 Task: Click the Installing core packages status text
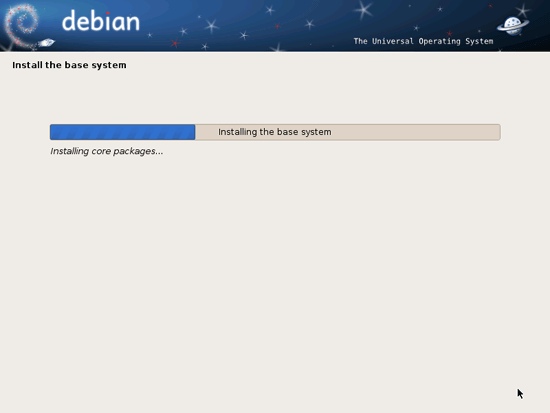(107, 151)
